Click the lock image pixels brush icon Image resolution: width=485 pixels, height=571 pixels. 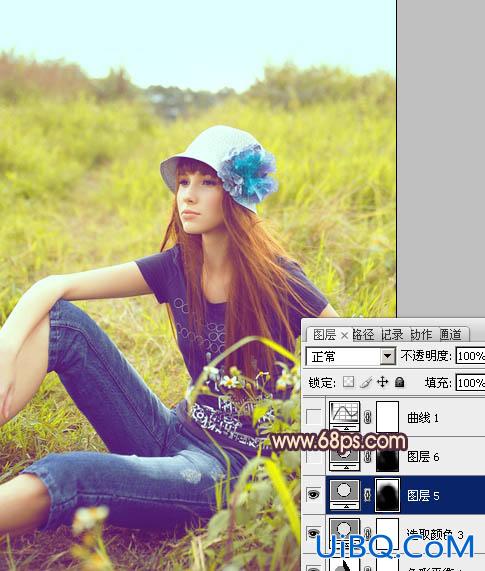(366, 382)
